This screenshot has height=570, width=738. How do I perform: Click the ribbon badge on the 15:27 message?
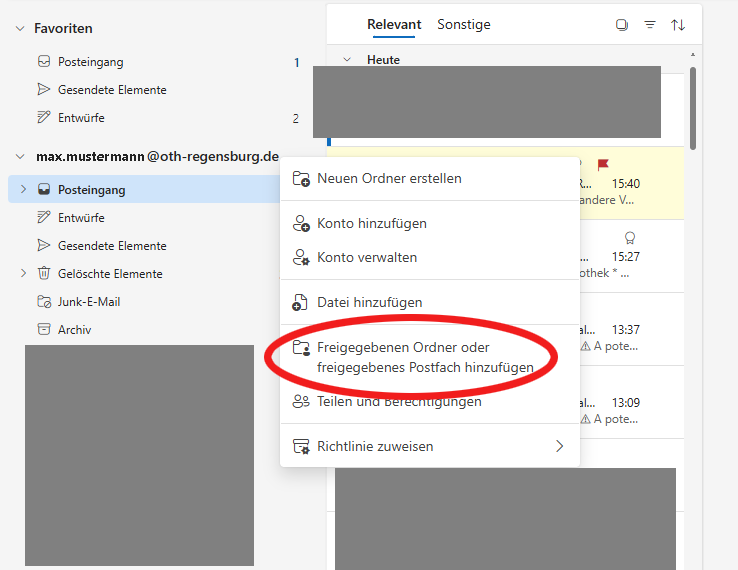tap(629, 238)
